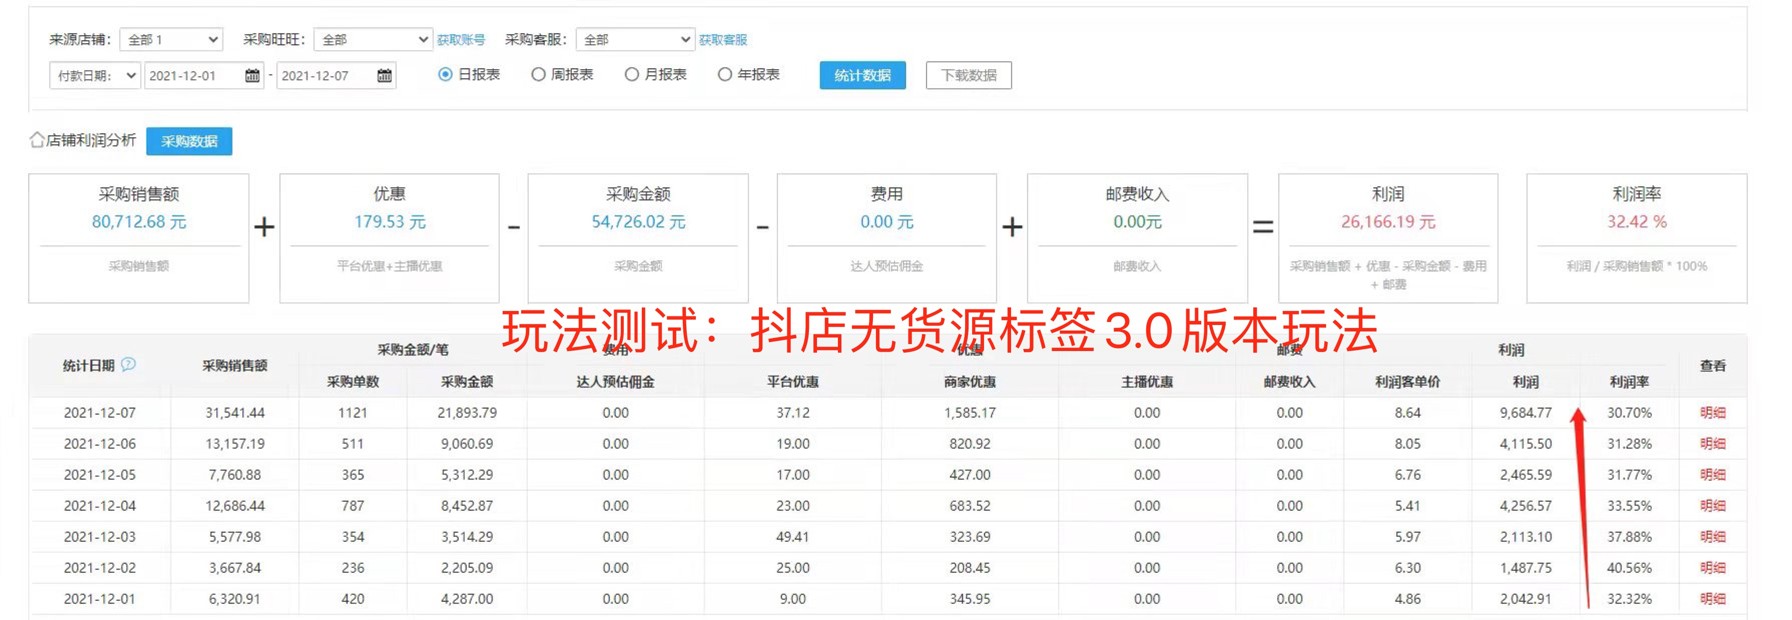Open 付款日期 type dropdown

point(95,76)
